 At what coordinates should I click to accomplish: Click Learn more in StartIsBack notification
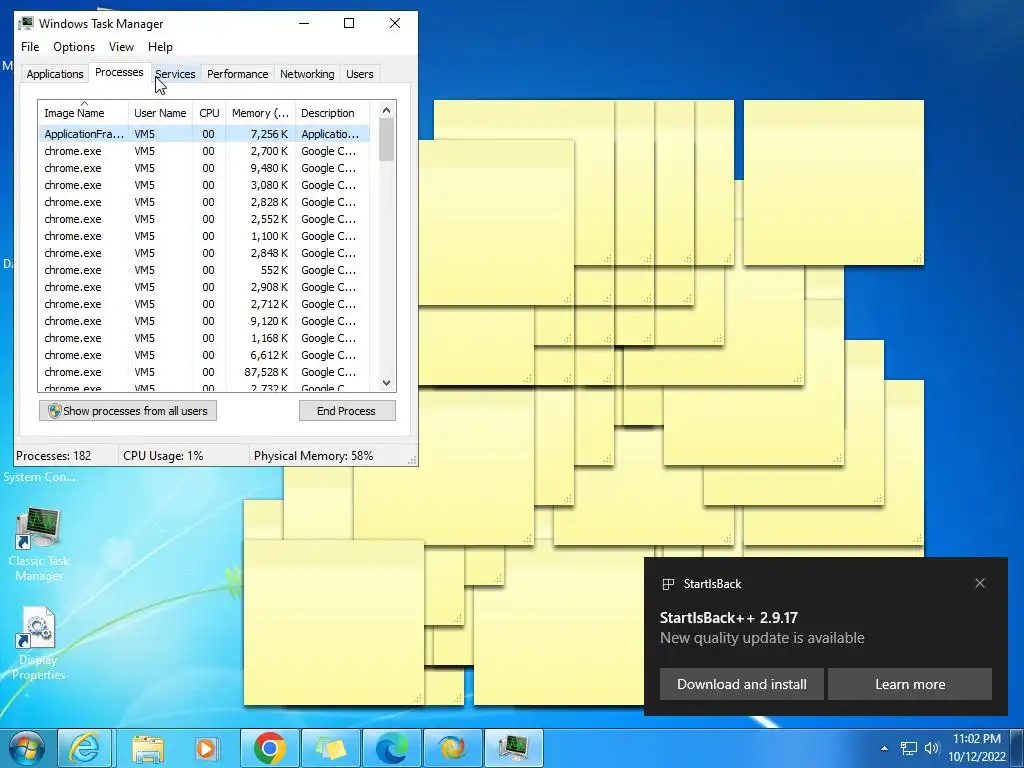click(x=910, y=684)
